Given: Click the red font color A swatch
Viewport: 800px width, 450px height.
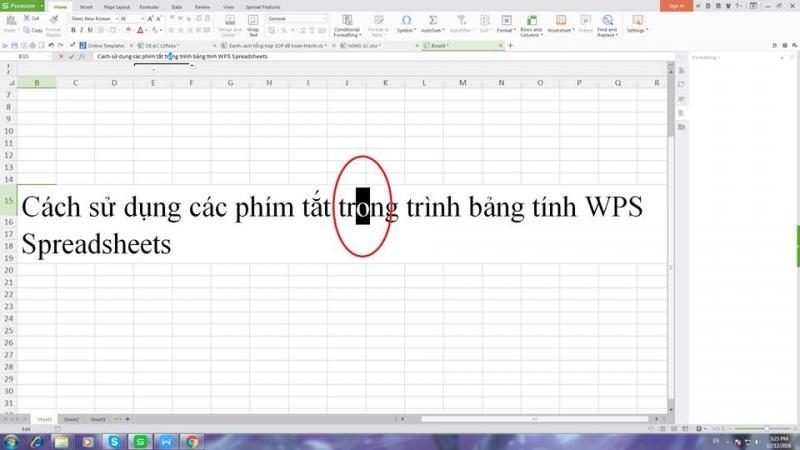Looking at the screenshot, I should [x=140, y=31].
